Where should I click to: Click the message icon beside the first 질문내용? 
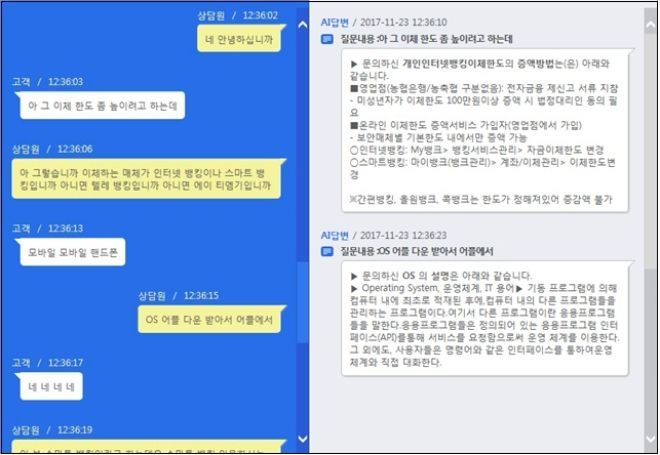[x=327, y=39]
